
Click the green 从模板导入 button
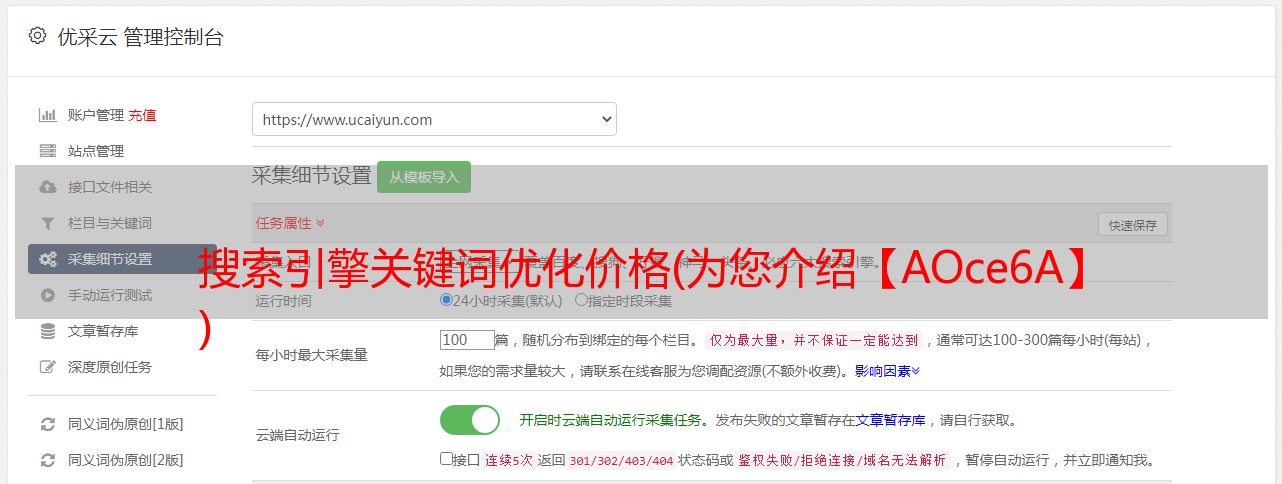424,177
